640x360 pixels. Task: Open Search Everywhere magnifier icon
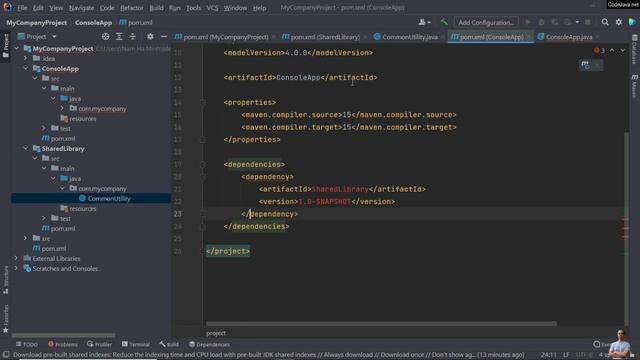605,22
